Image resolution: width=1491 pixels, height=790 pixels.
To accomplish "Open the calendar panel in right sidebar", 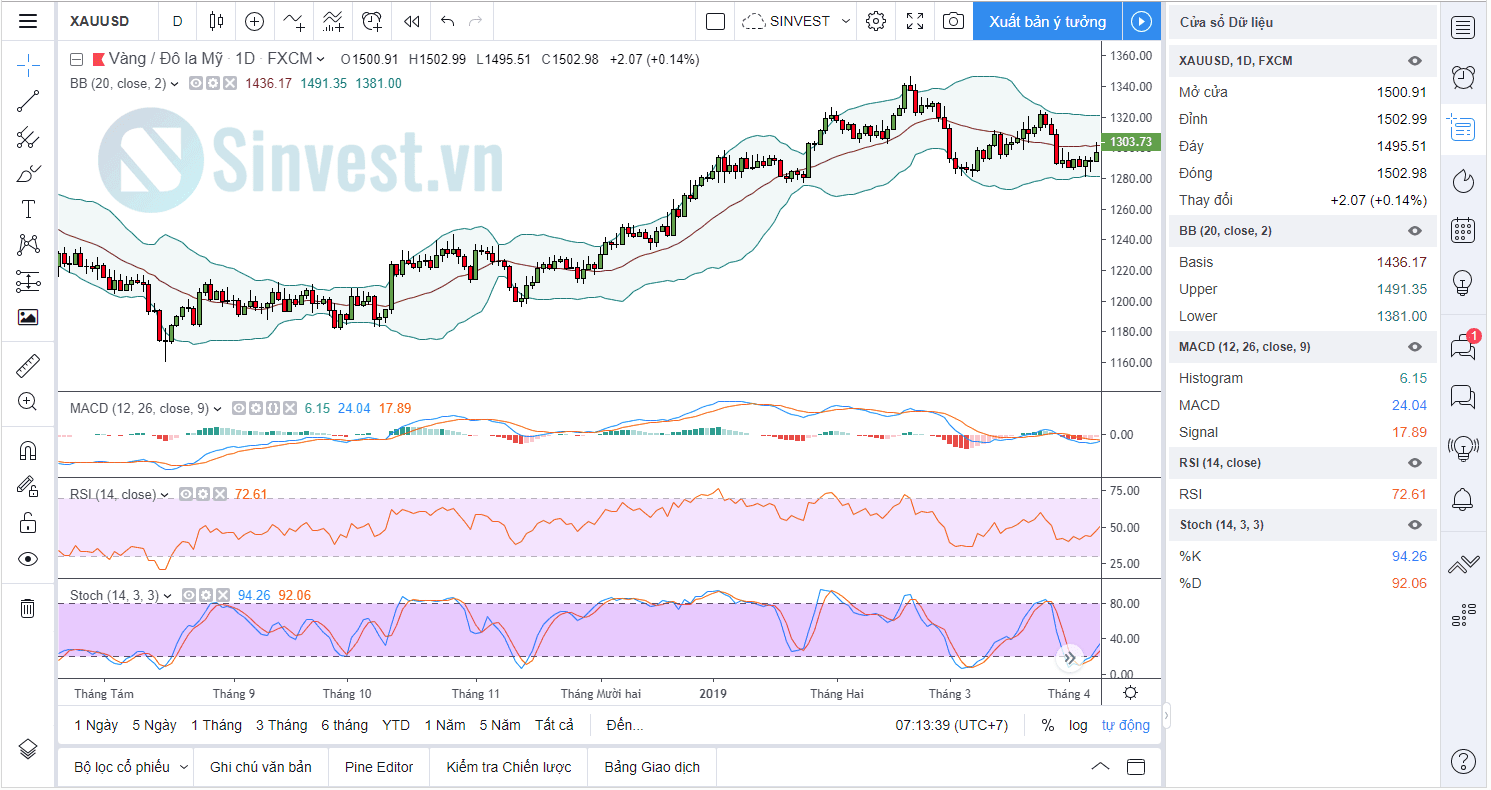I will 1463,230.
